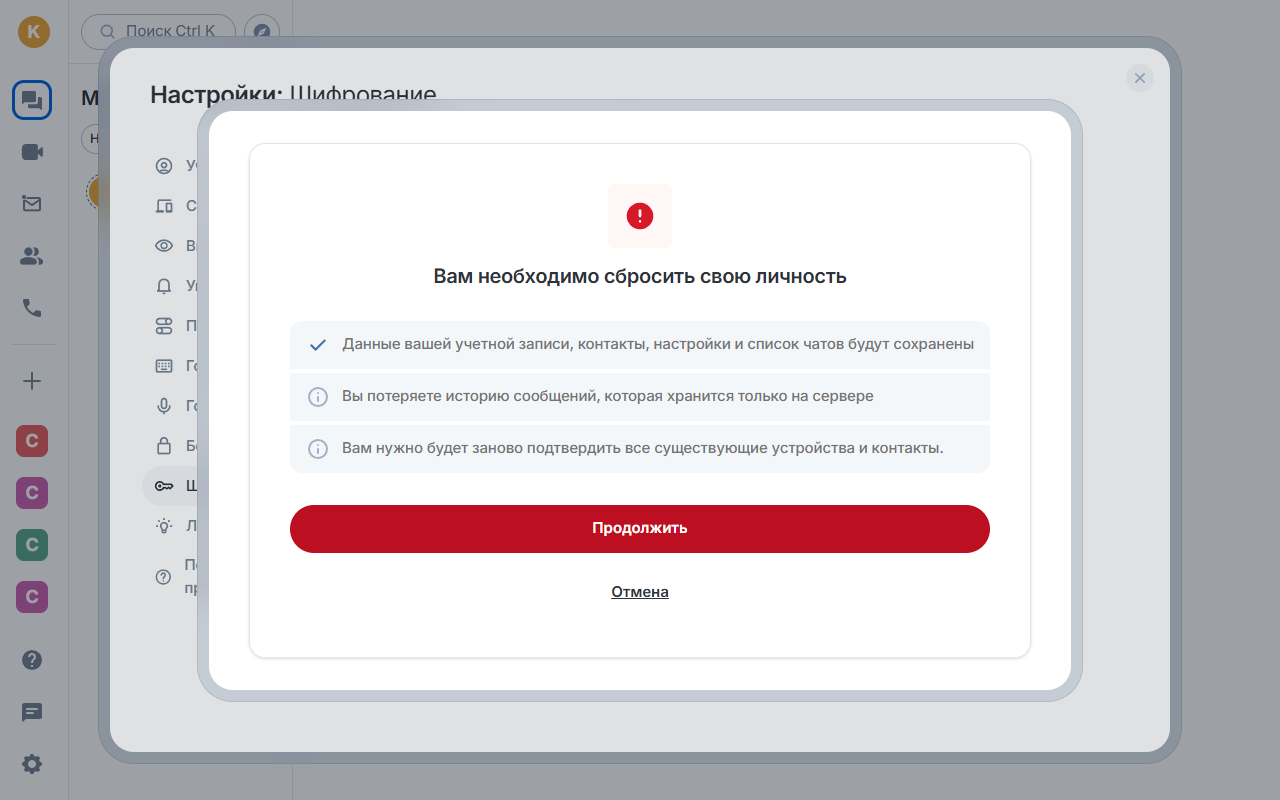1280x800 pixels.
Task: Close the Настройки settings dialog
Action: [x=1140, y=78]
